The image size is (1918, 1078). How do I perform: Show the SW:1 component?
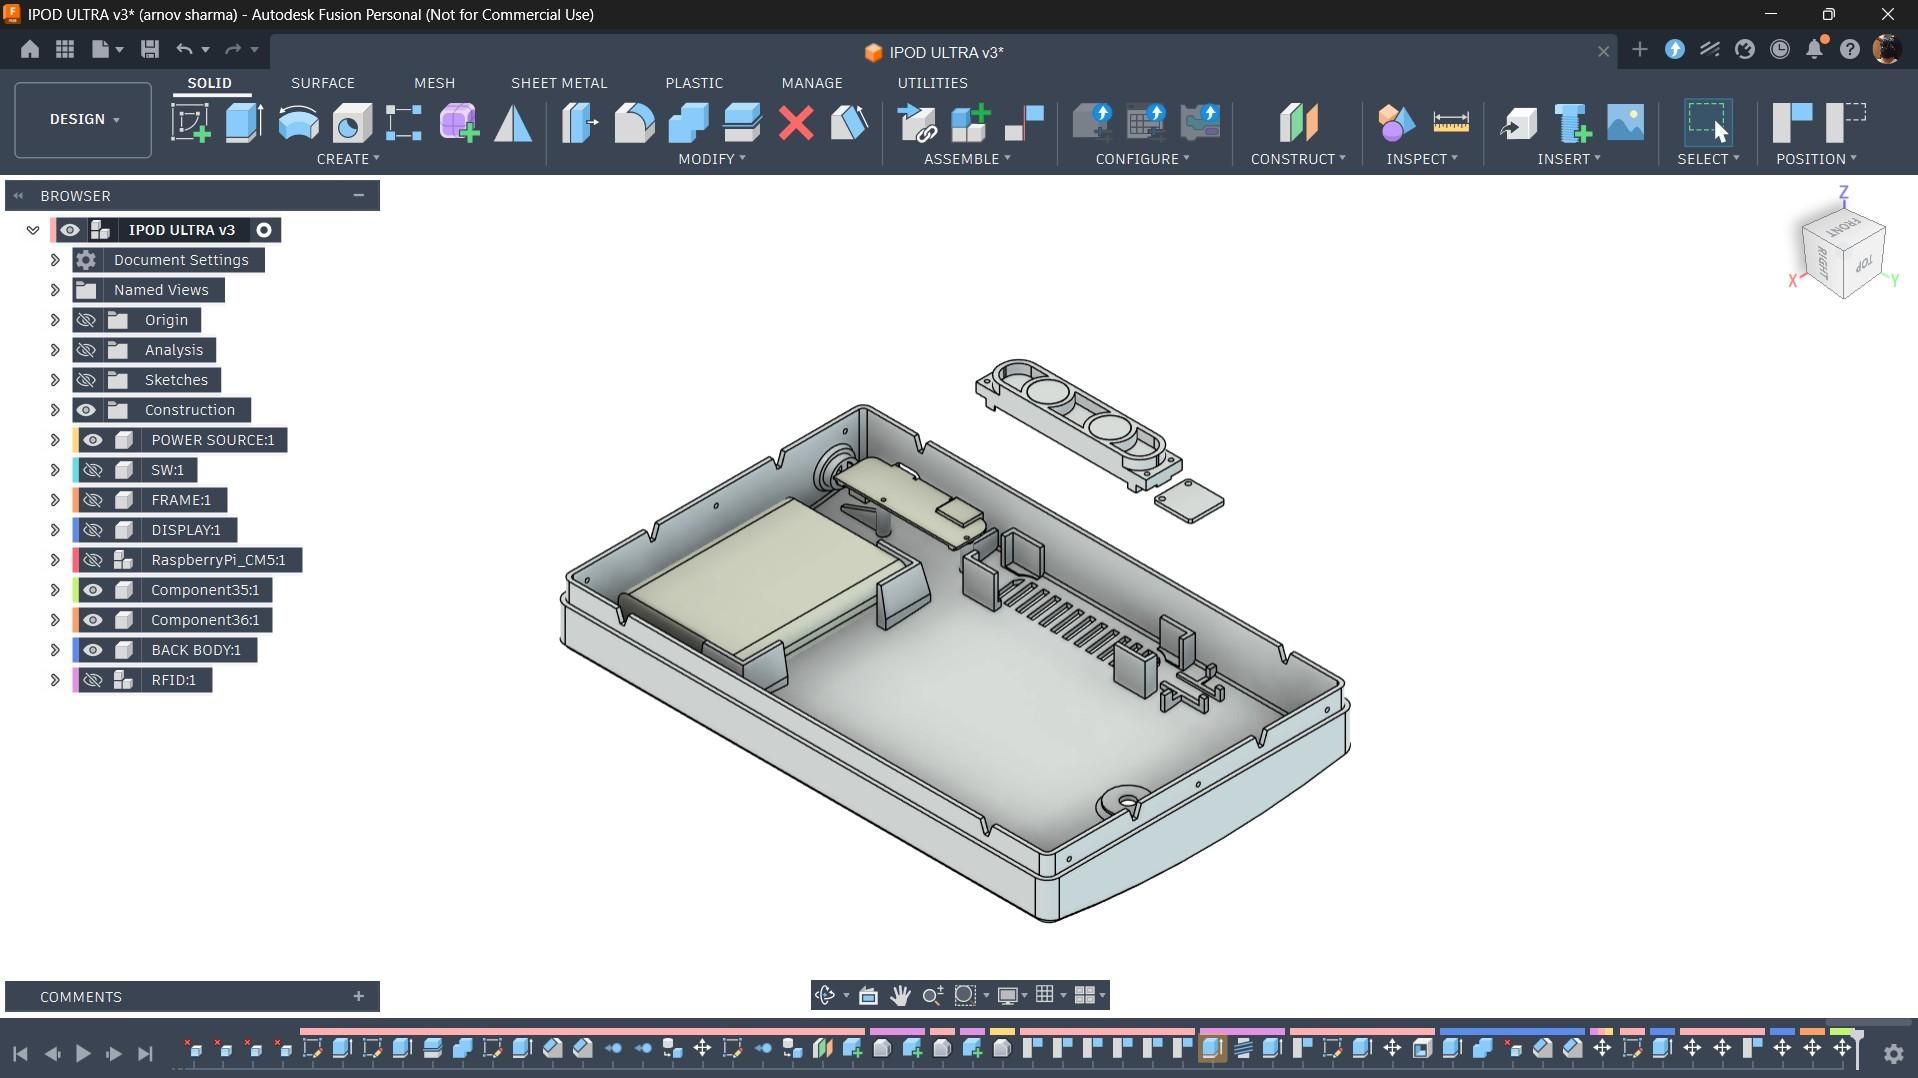coord(93,470)
